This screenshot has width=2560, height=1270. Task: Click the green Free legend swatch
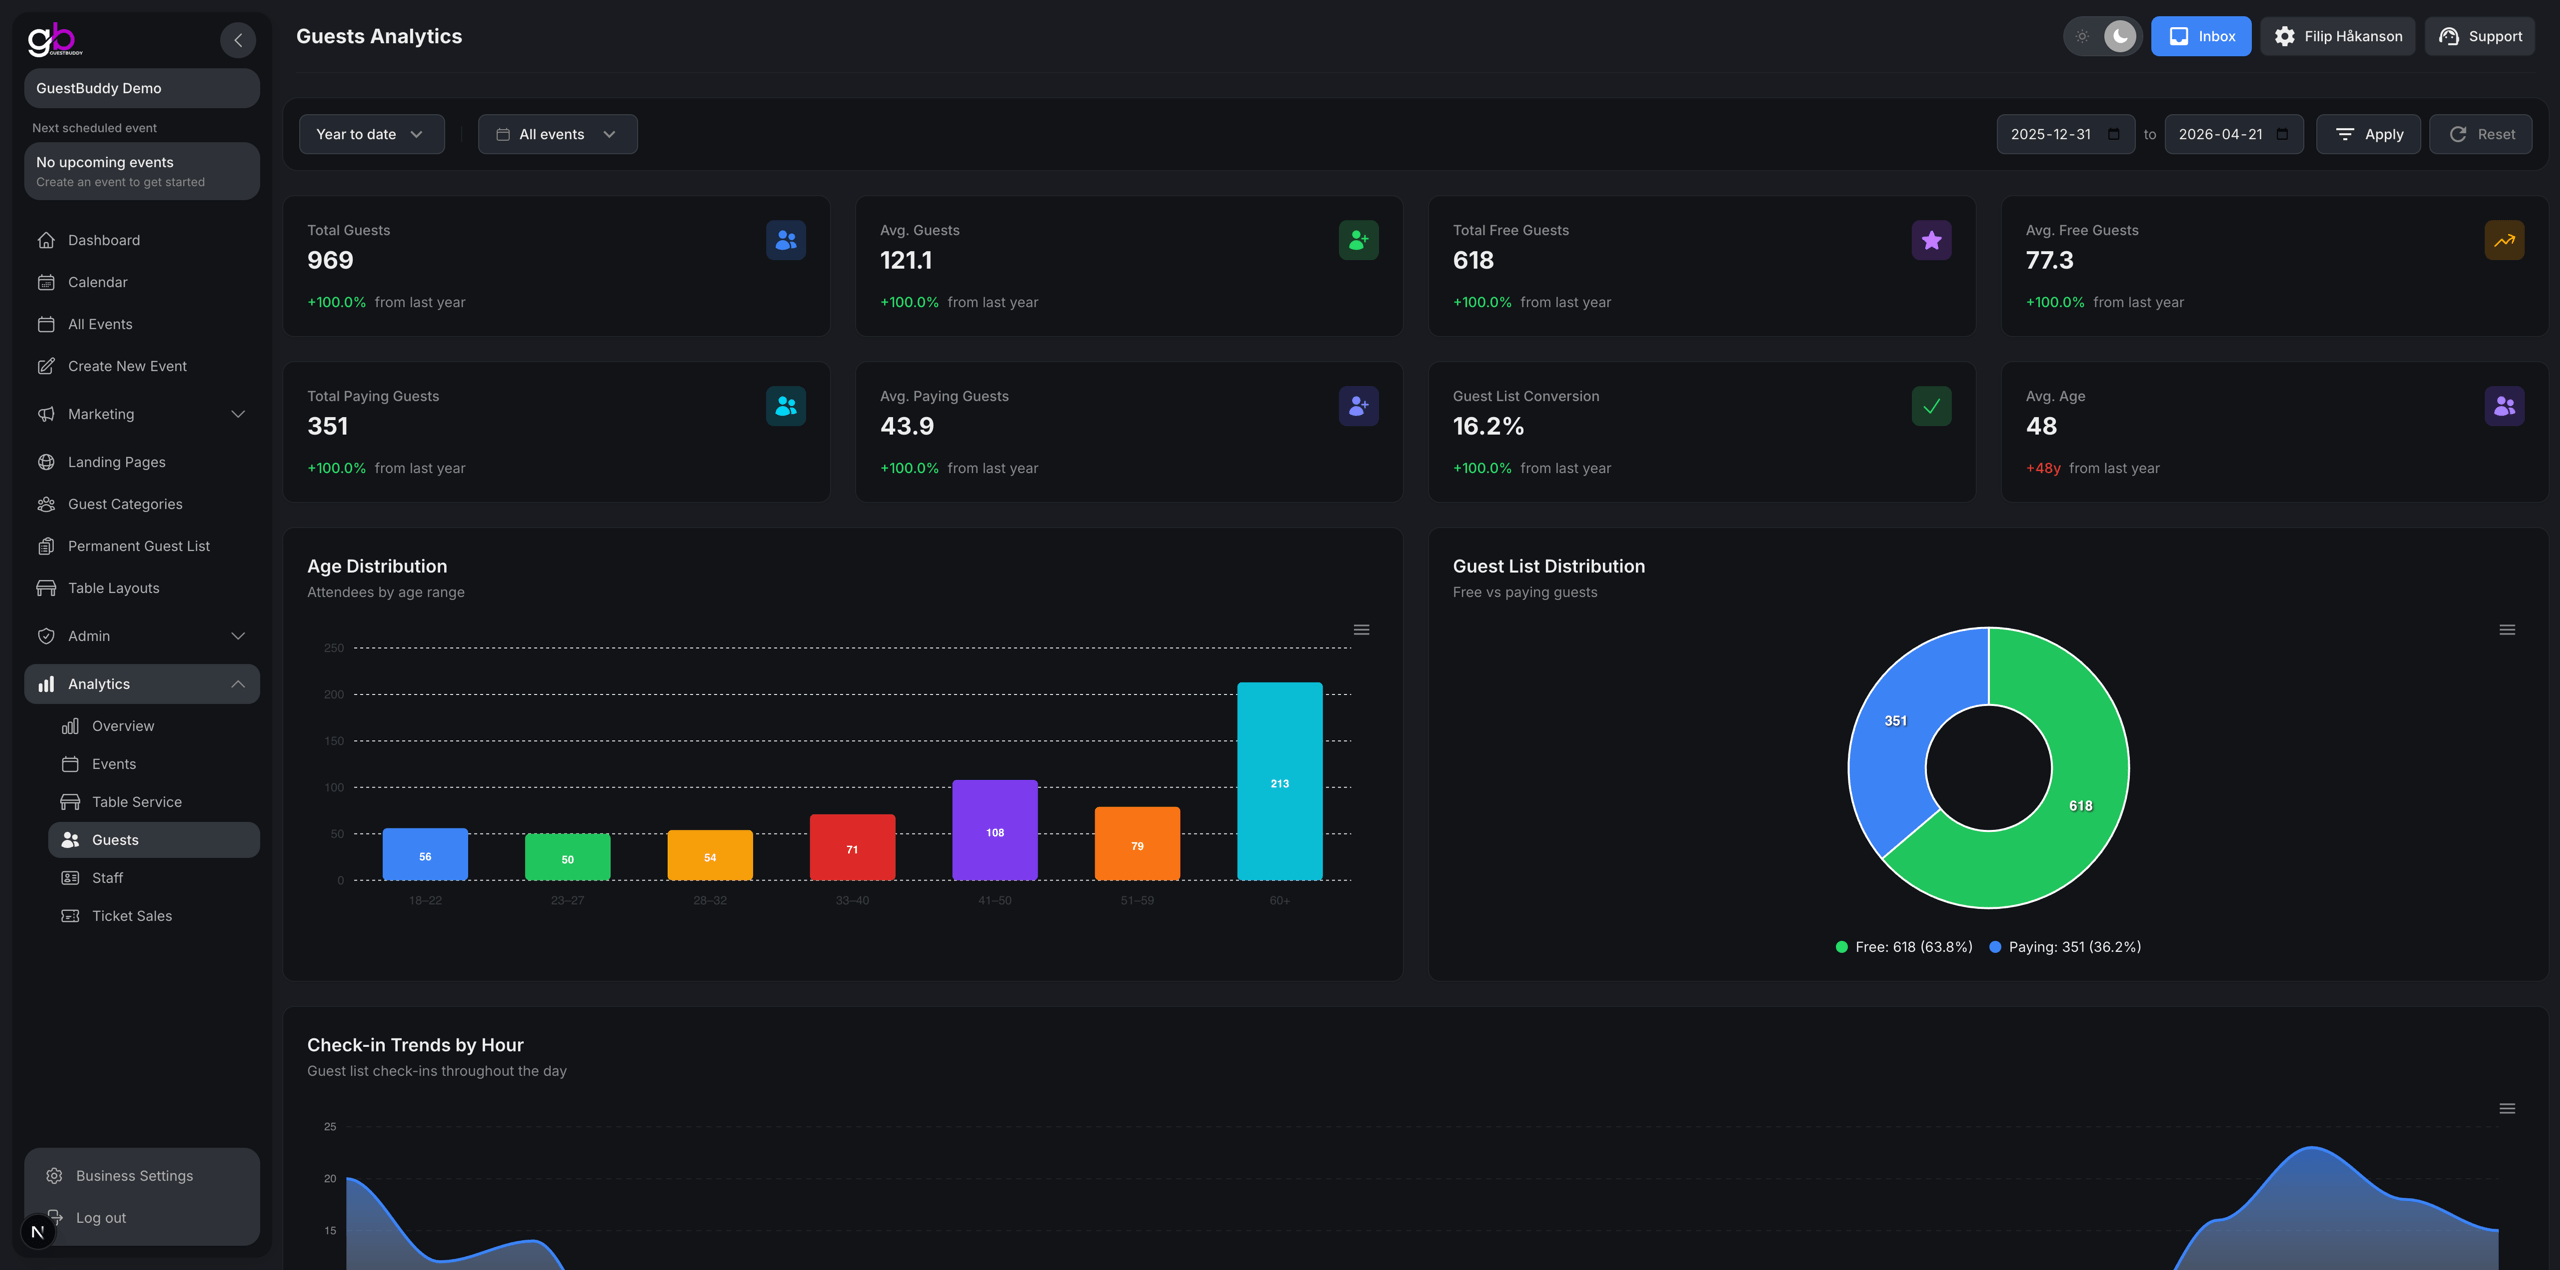pyautogui.click(x=1841, y=946)
